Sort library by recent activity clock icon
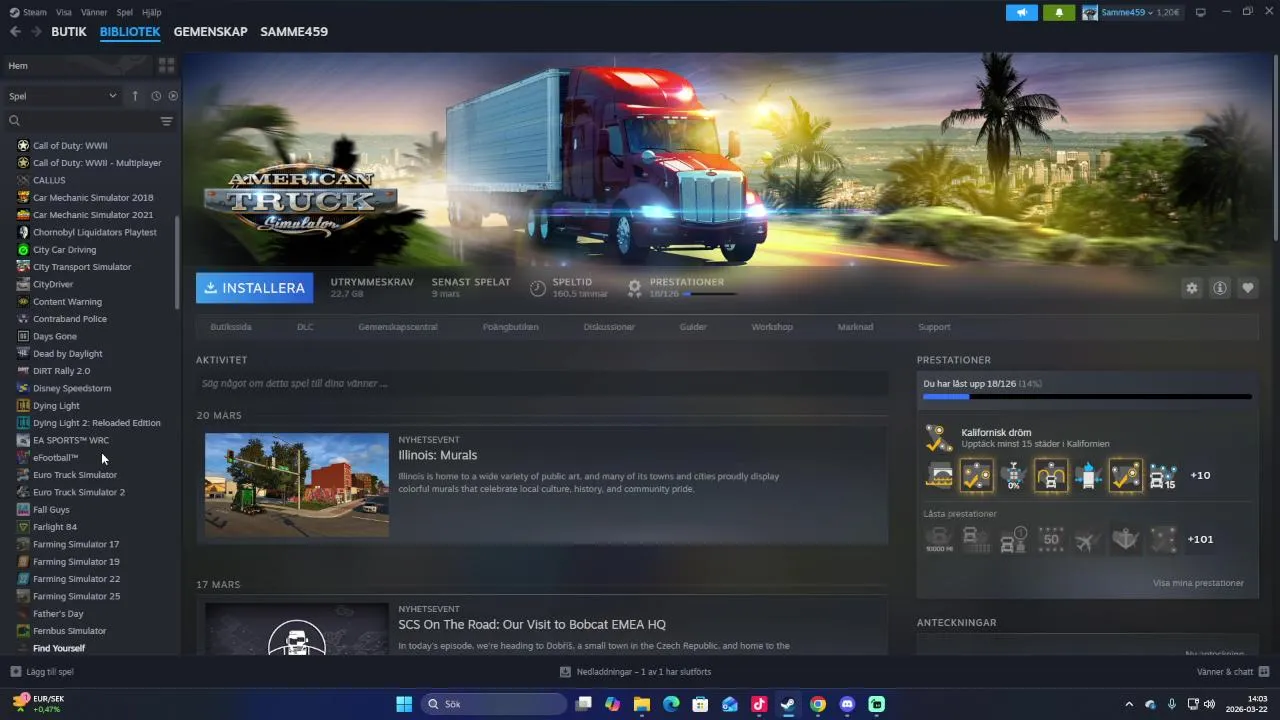 [156, 96]
